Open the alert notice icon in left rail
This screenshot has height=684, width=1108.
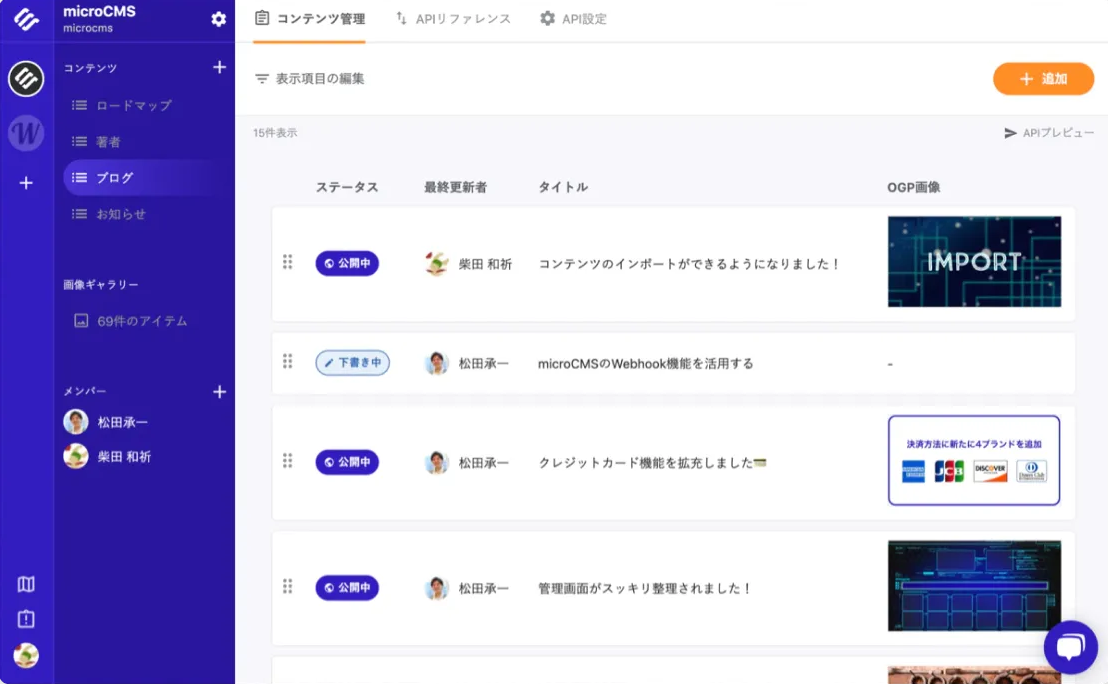(x=26, y=619)
